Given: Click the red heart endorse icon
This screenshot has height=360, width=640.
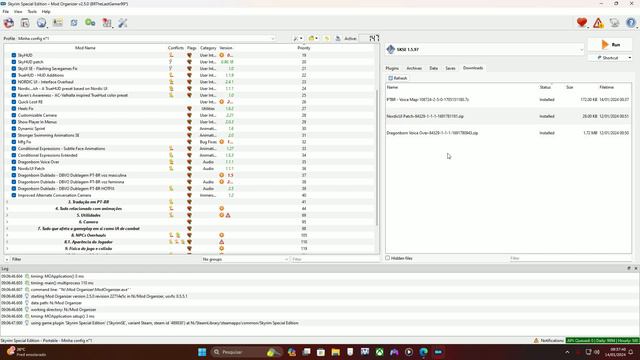Looking at the screenshot, I should click(x=582, y=23).
